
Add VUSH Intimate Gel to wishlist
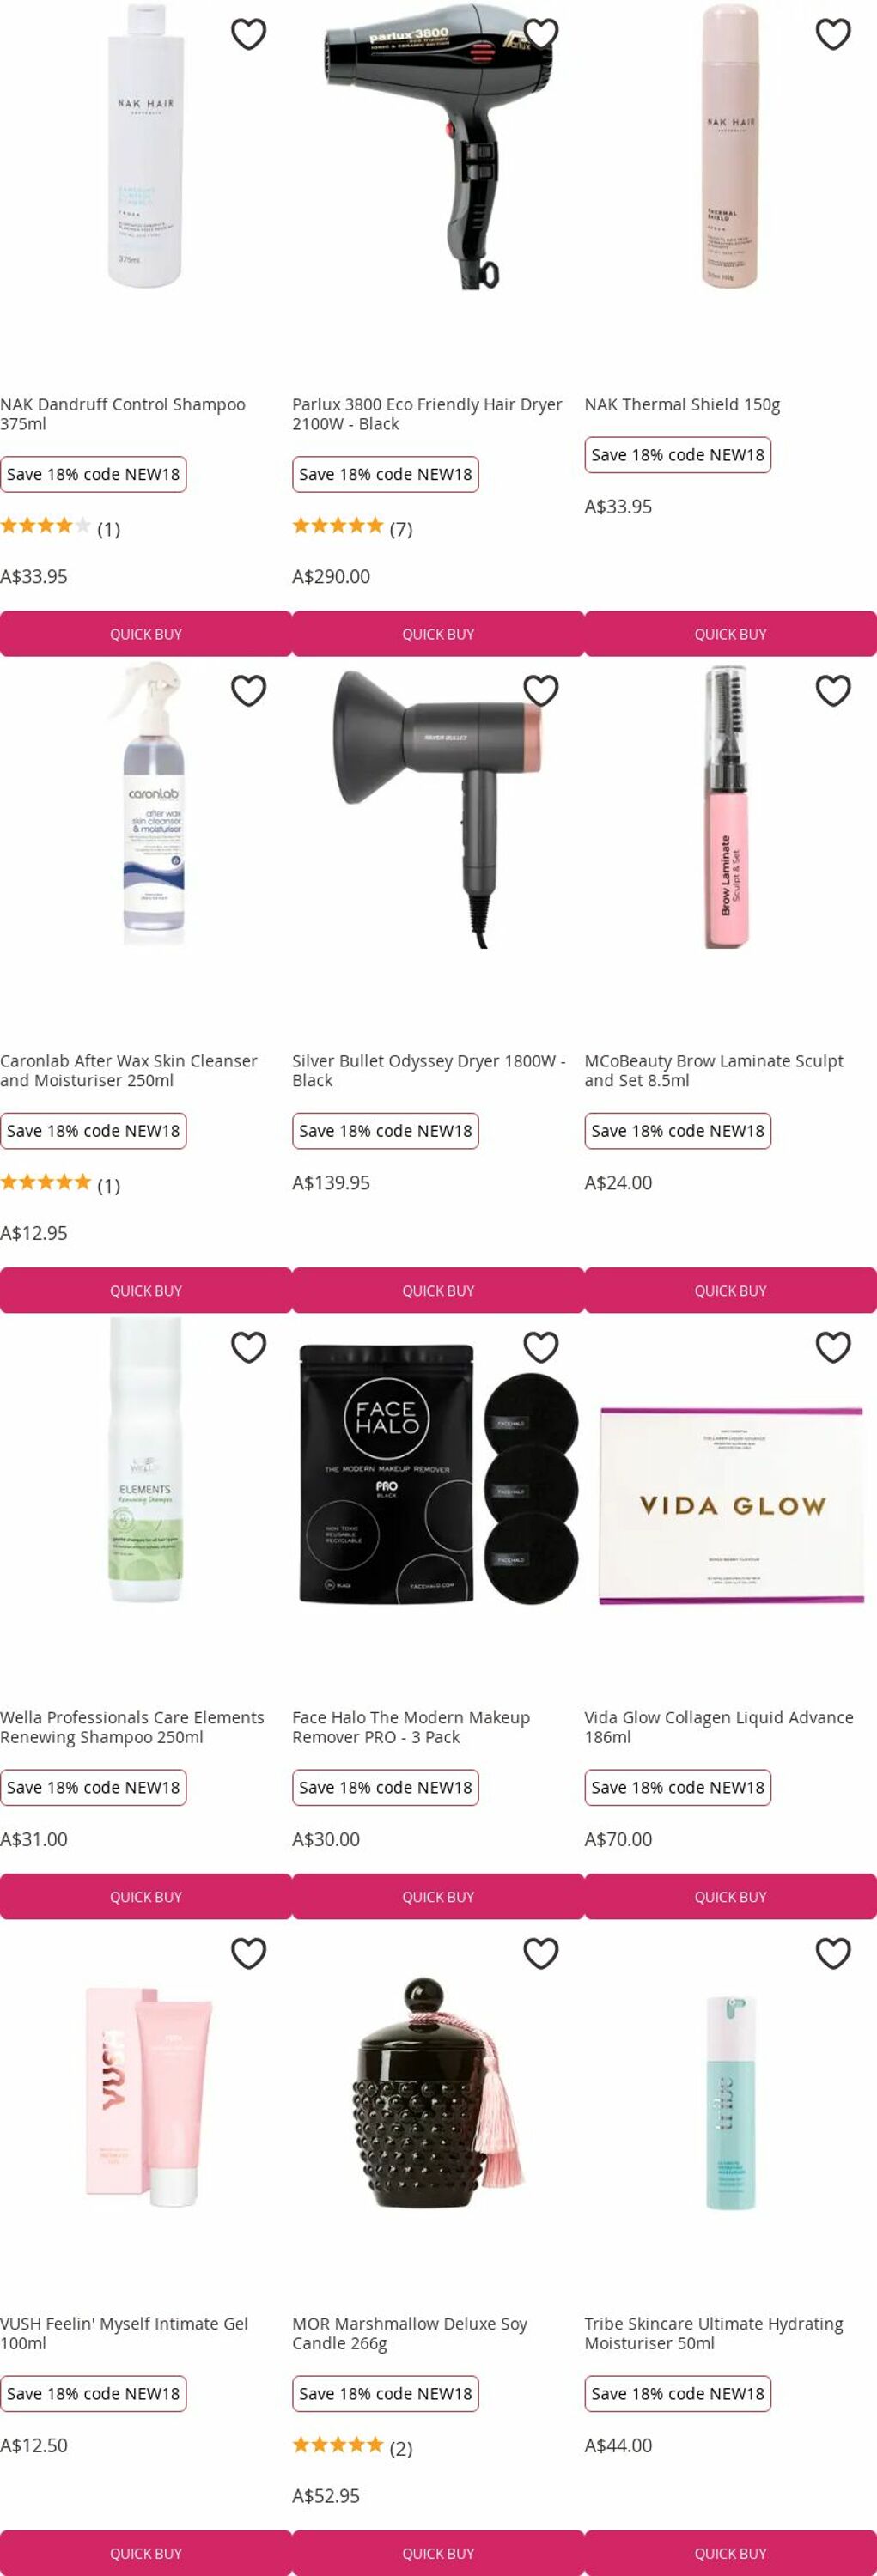pyautogui.click(x=248, y=1953)
